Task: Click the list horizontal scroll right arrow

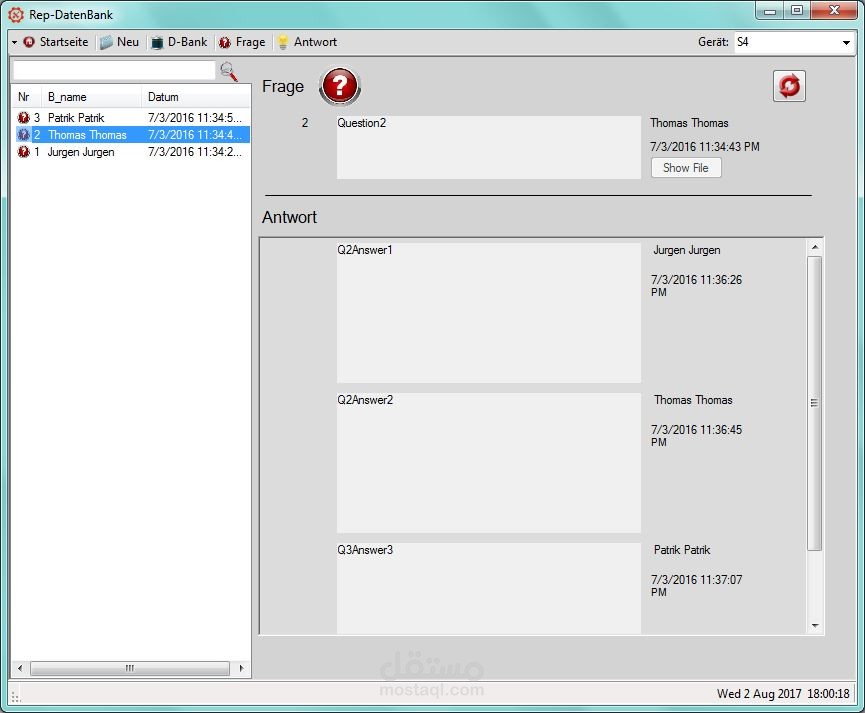Action: pyautogui.click(x=241, y=668)
